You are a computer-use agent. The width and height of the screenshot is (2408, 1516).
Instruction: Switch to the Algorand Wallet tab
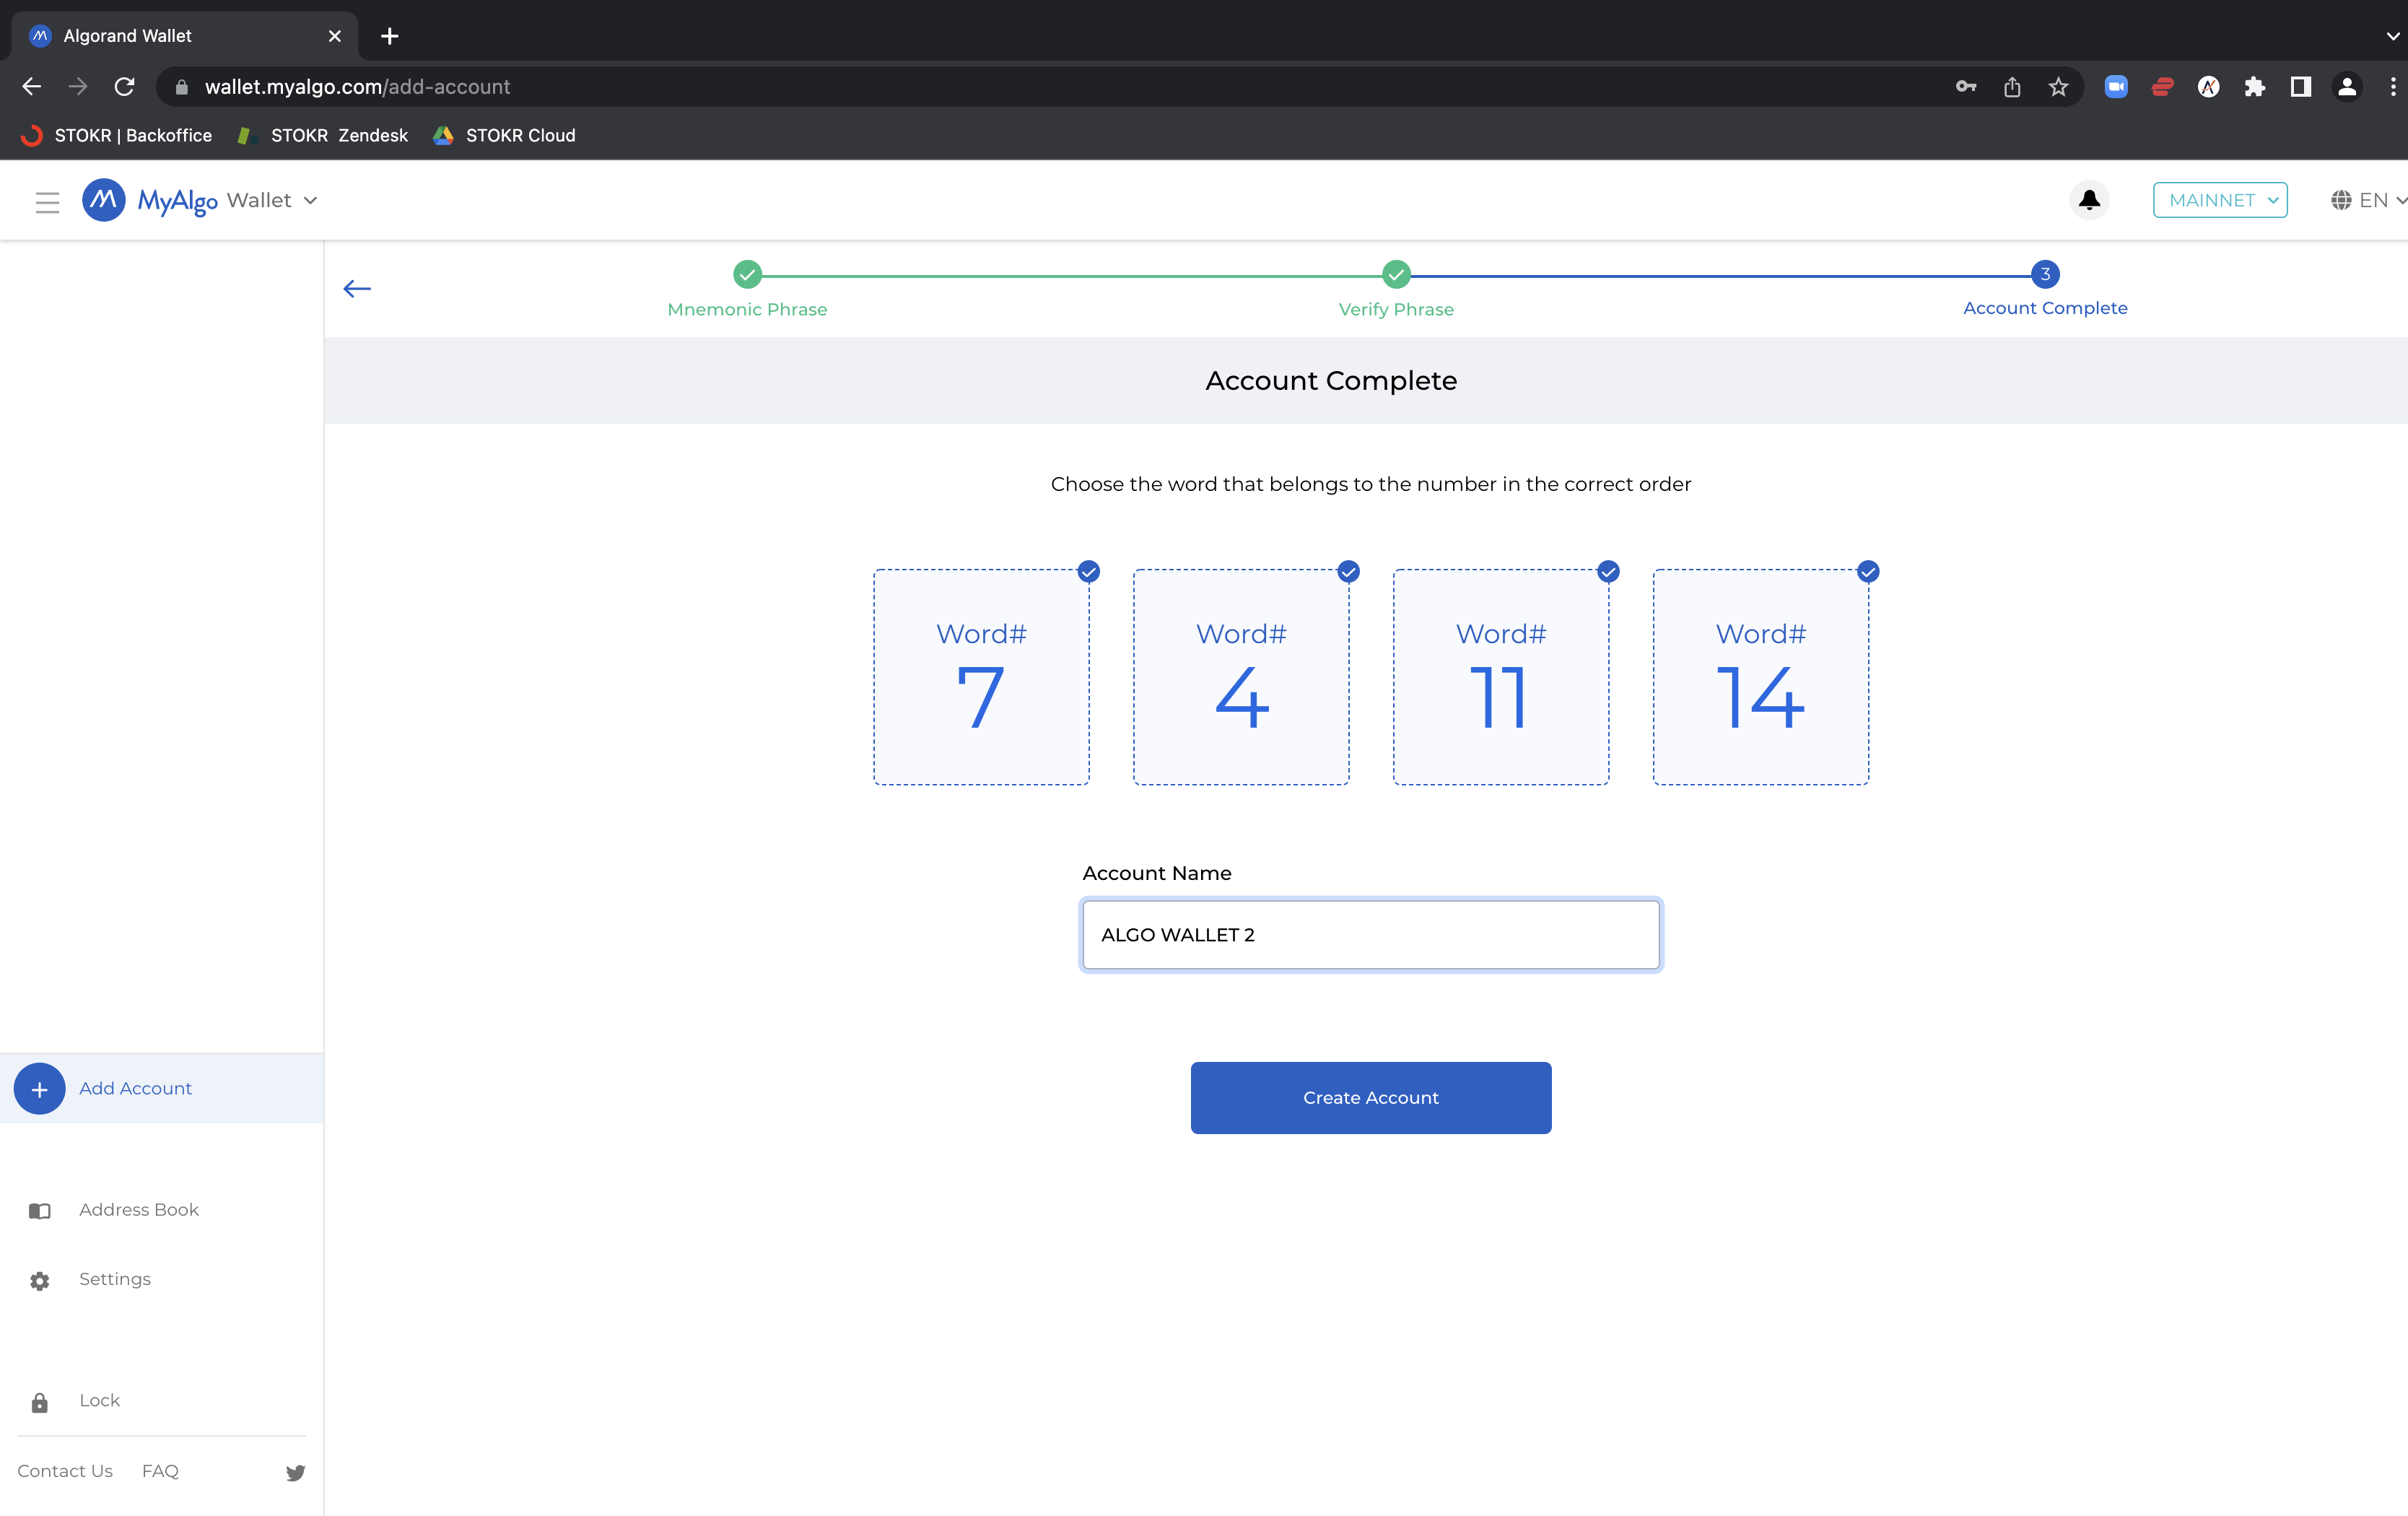point(185,36)
